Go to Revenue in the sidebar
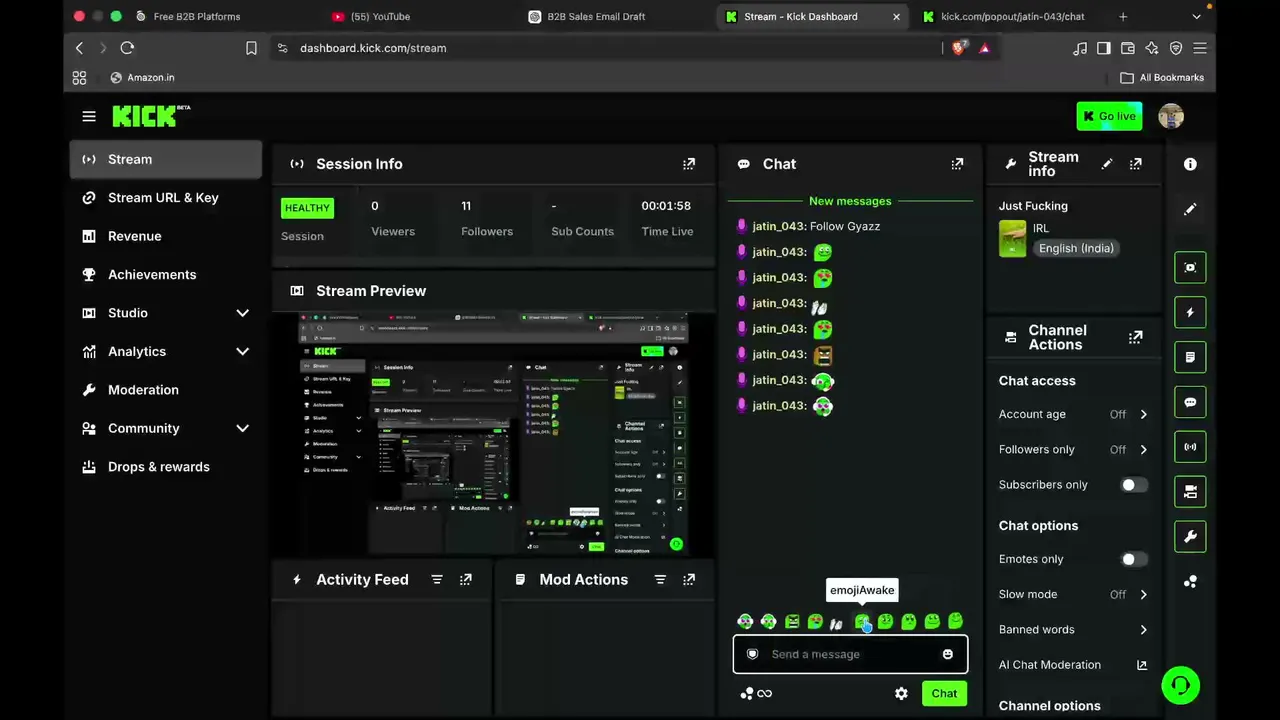1280x720 pixels. [x=166, y=237]
